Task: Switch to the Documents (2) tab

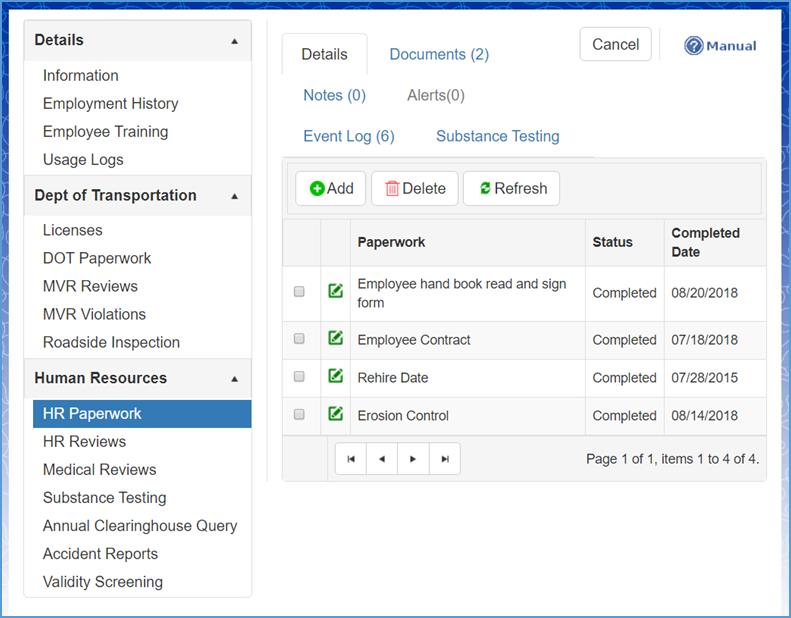Action: 439,54
